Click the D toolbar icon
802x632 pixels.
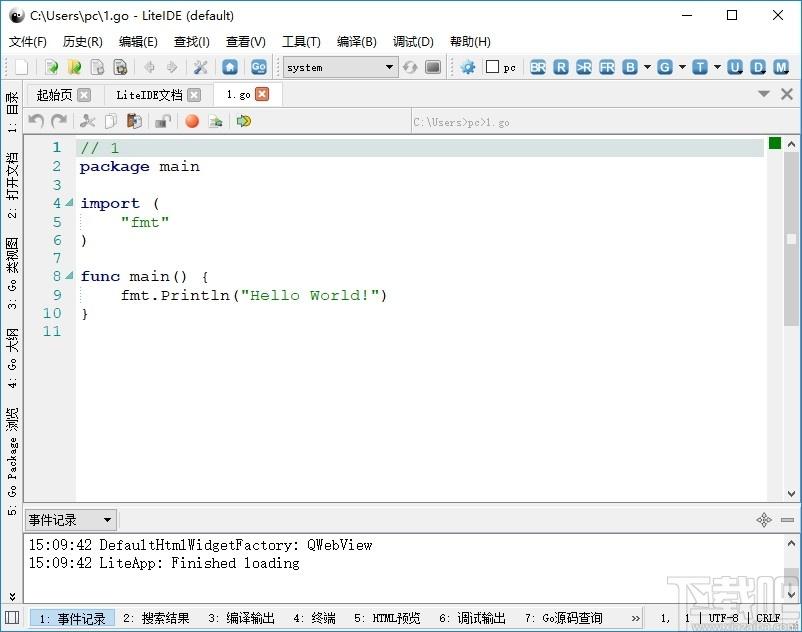click(758, 67)
